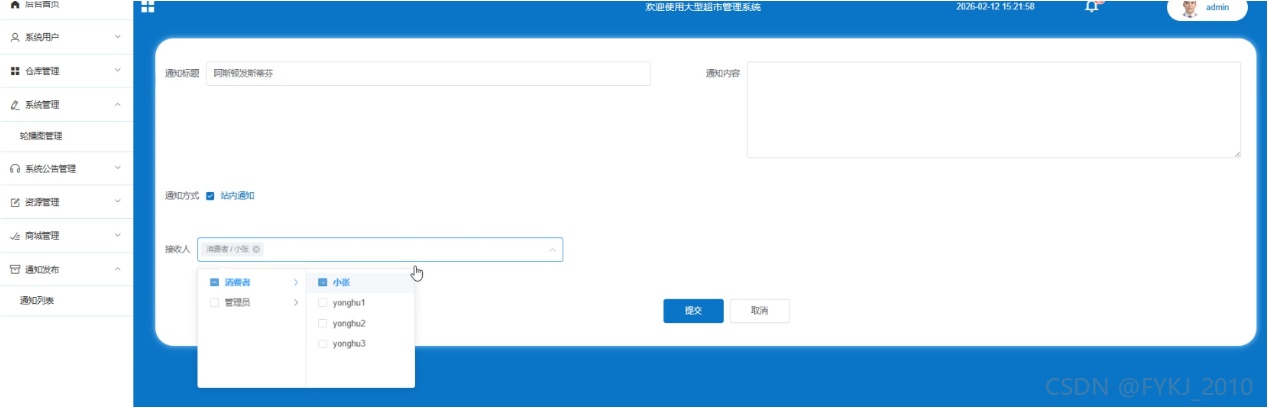1268x408 pixels.
Task: Click the grid icon beside 仓库管理
Action: [14, 71]
